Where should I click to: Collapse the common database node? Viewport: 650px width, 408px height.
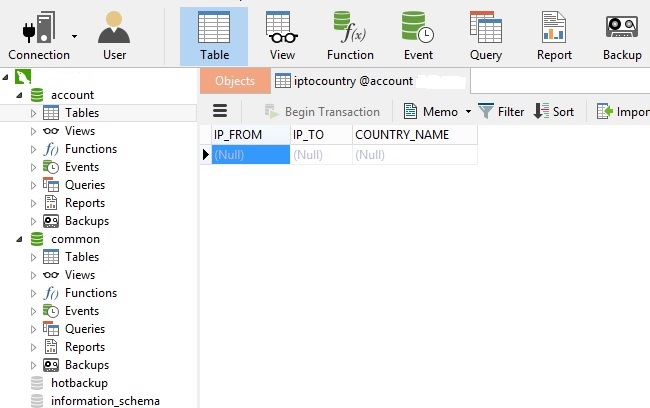tap(19, 239)
